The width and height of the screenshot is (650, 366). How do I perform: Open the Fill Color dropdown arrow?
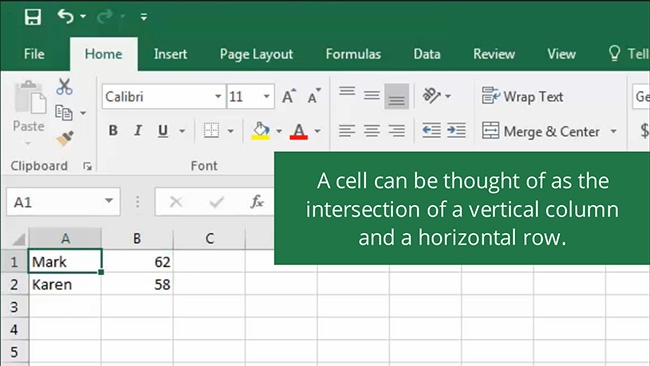[279, 131]
